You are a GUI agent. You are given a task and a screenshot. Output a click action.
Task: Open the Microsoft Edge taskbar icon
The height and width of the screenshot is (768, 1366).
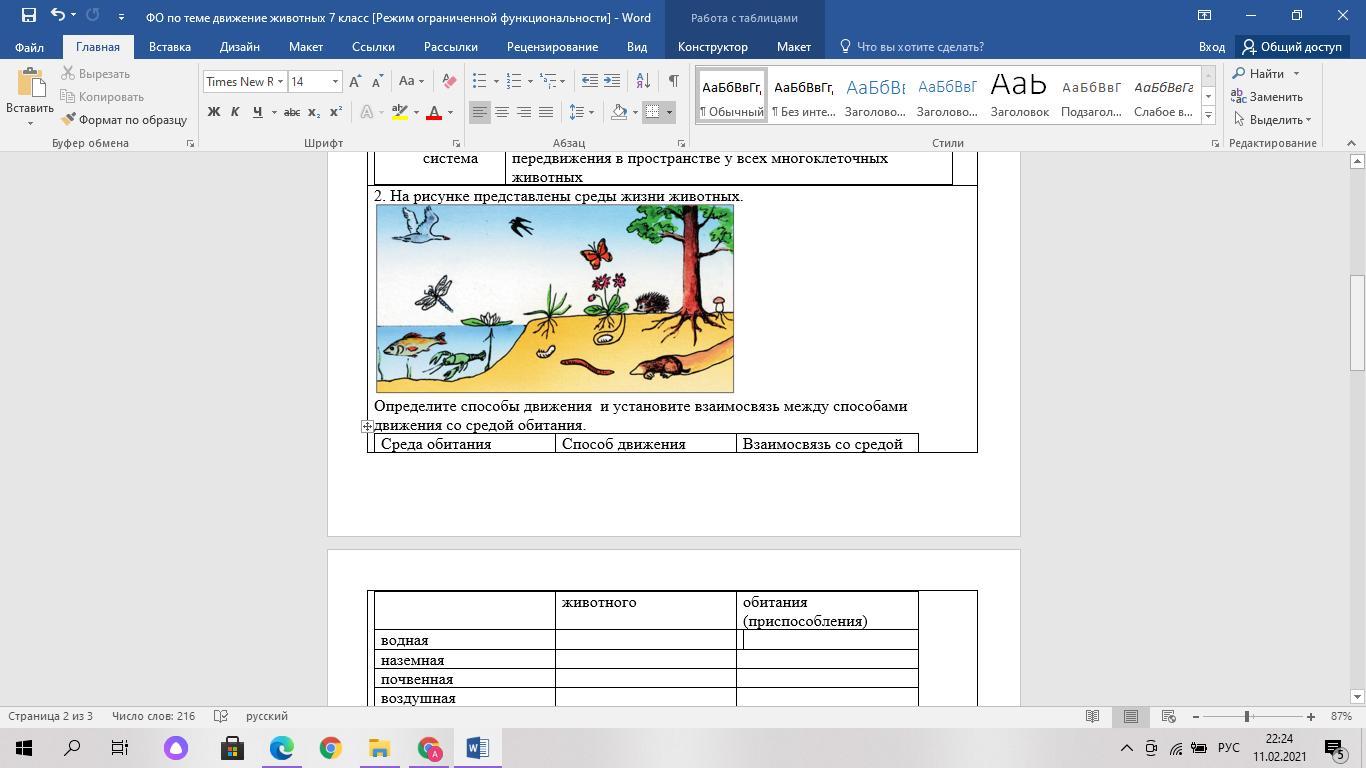(281, 748)
